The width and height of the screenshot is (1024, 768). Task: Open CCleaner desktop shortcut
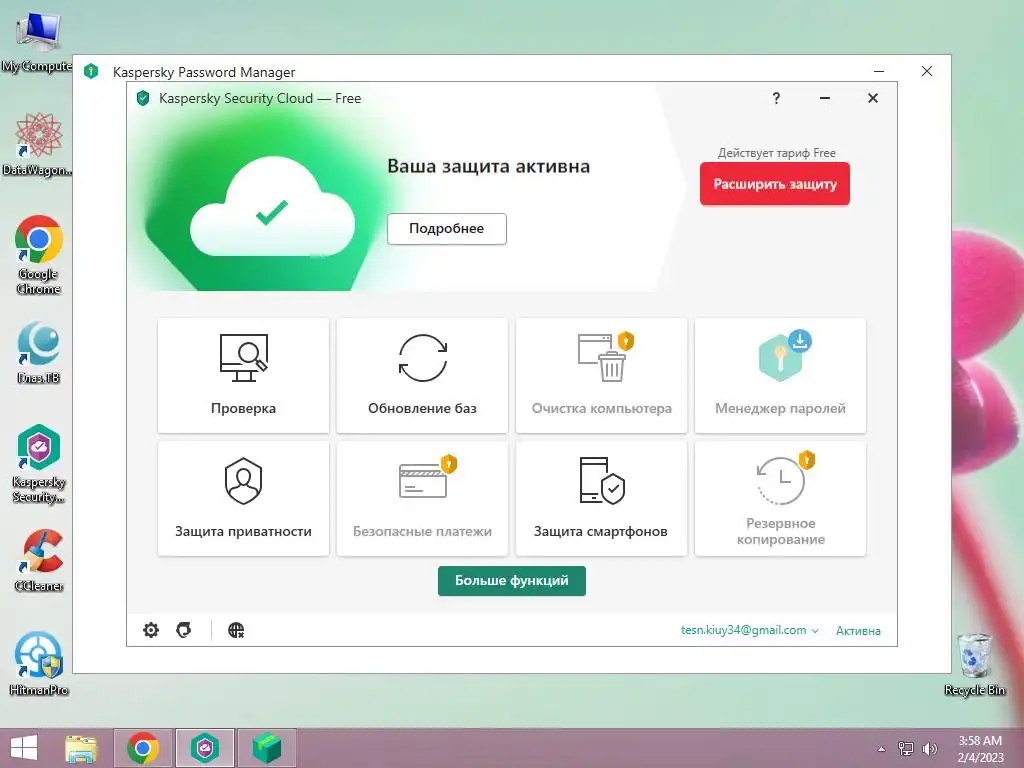point(39,560)
